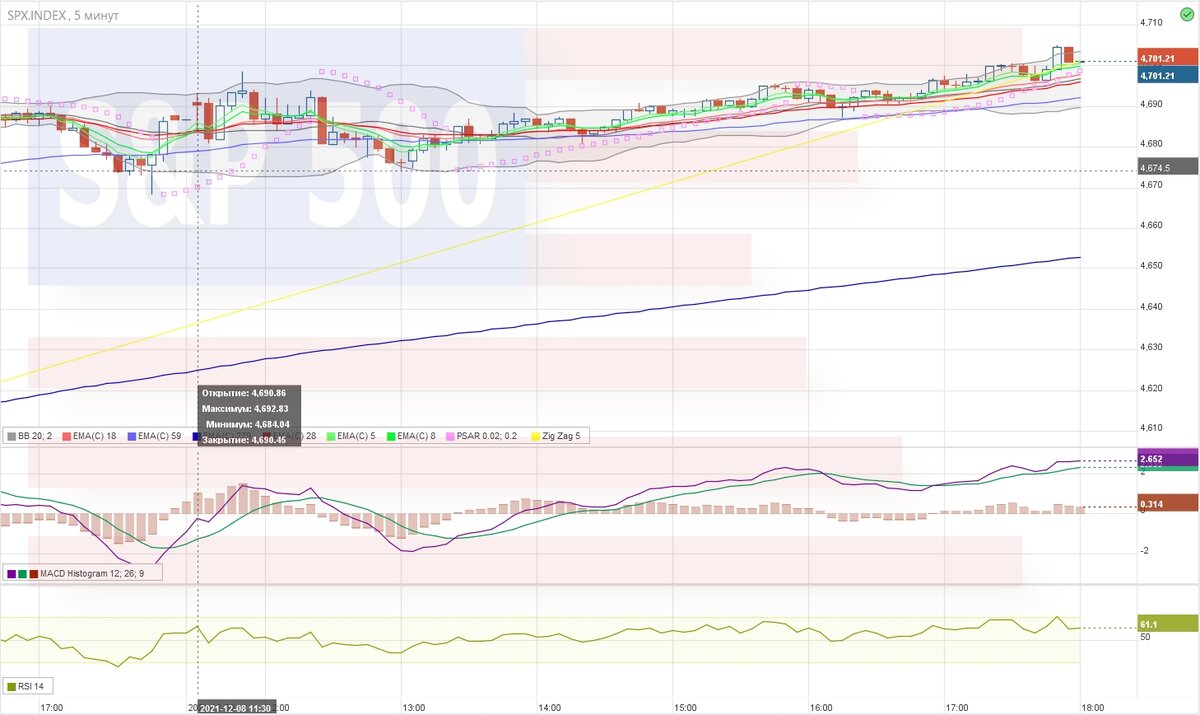Click the Максимум 4,692.83 tooltip line

tap(245, 409)
